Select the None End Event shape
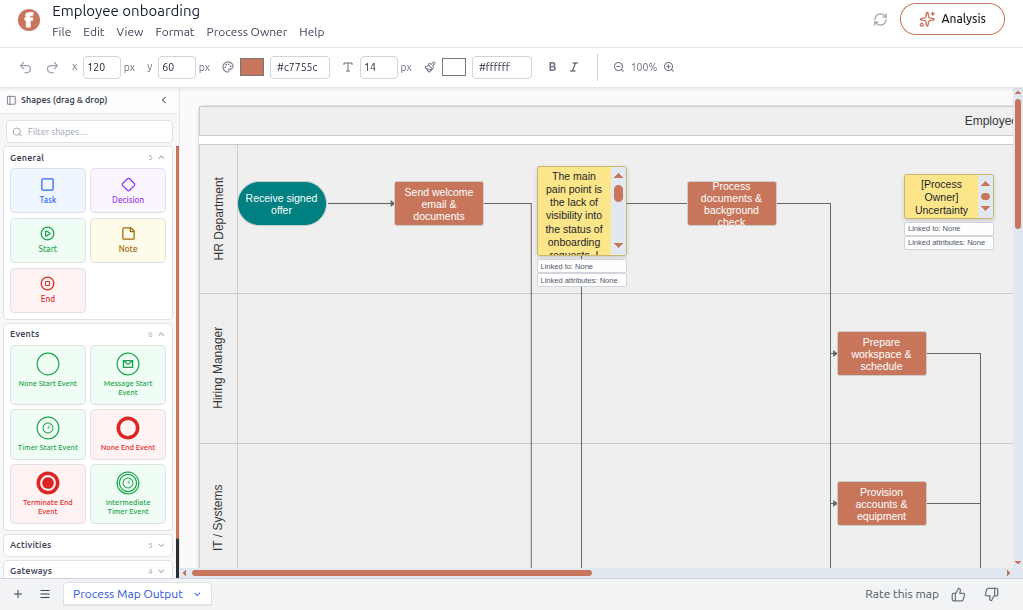Viewport: 1023px width, 610px height. click(x=128, y=435)
